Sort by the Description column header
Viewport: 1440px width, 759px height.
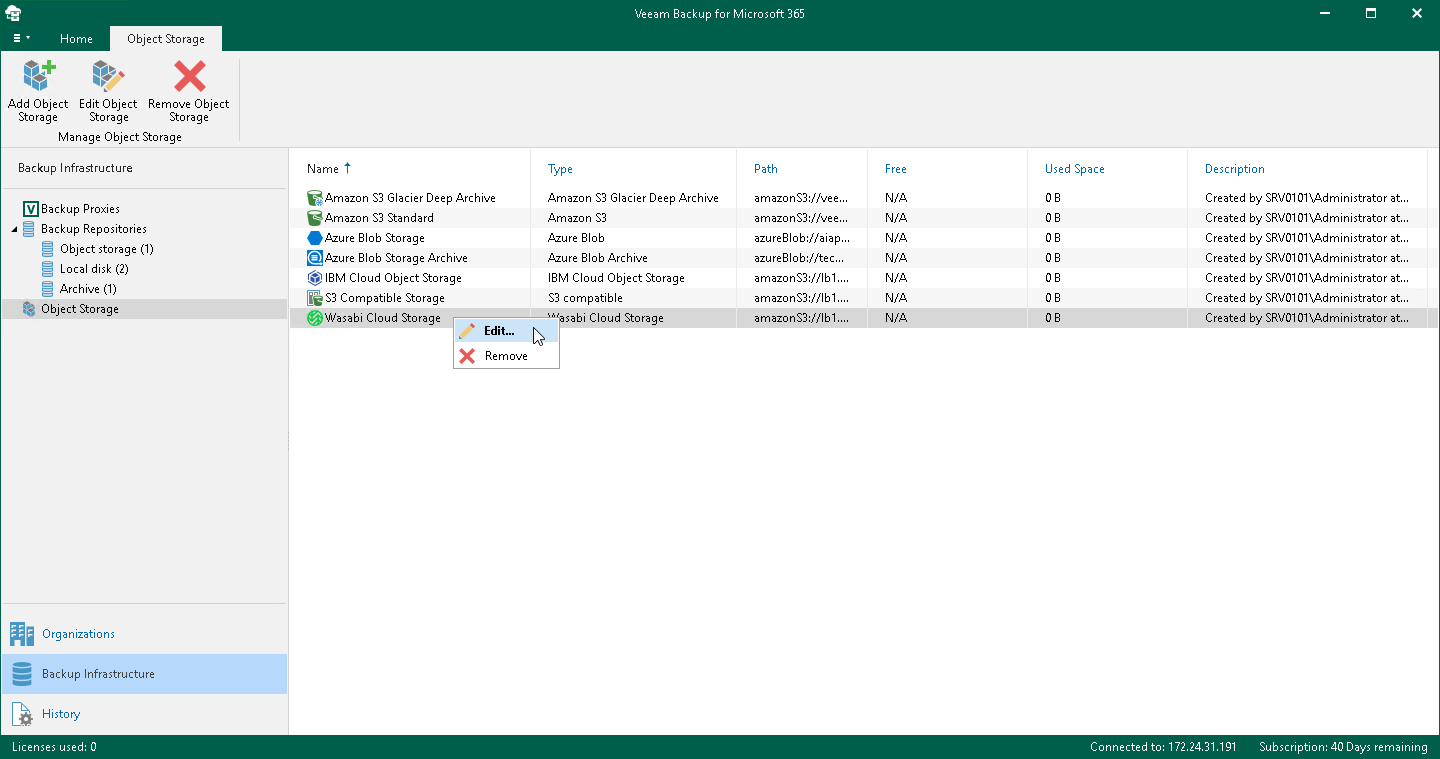tap(1235, 169)
